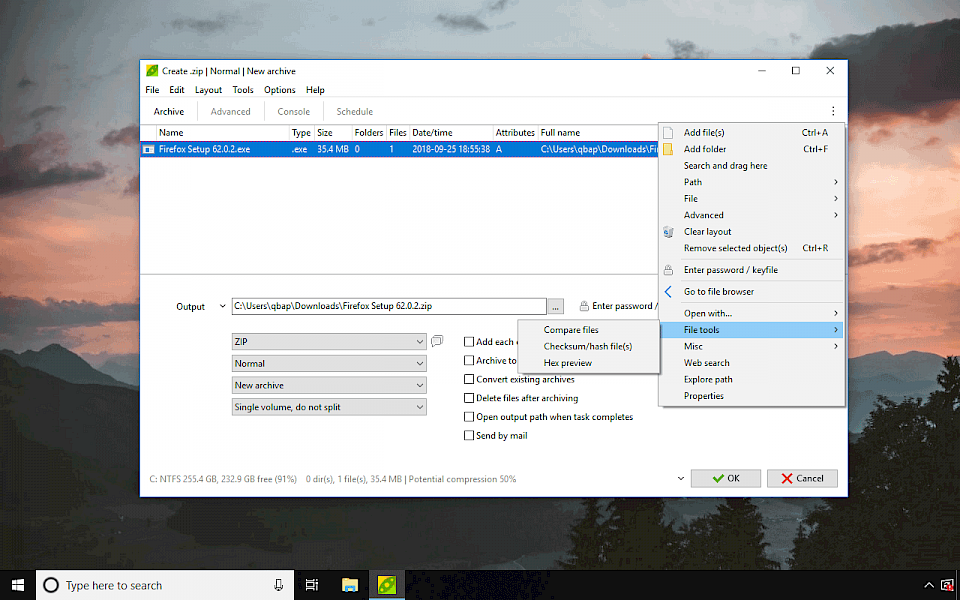Click the speech bubble icon next to ZIP
The width and height of the screenshot is (960, 600).
pos(437,341)
